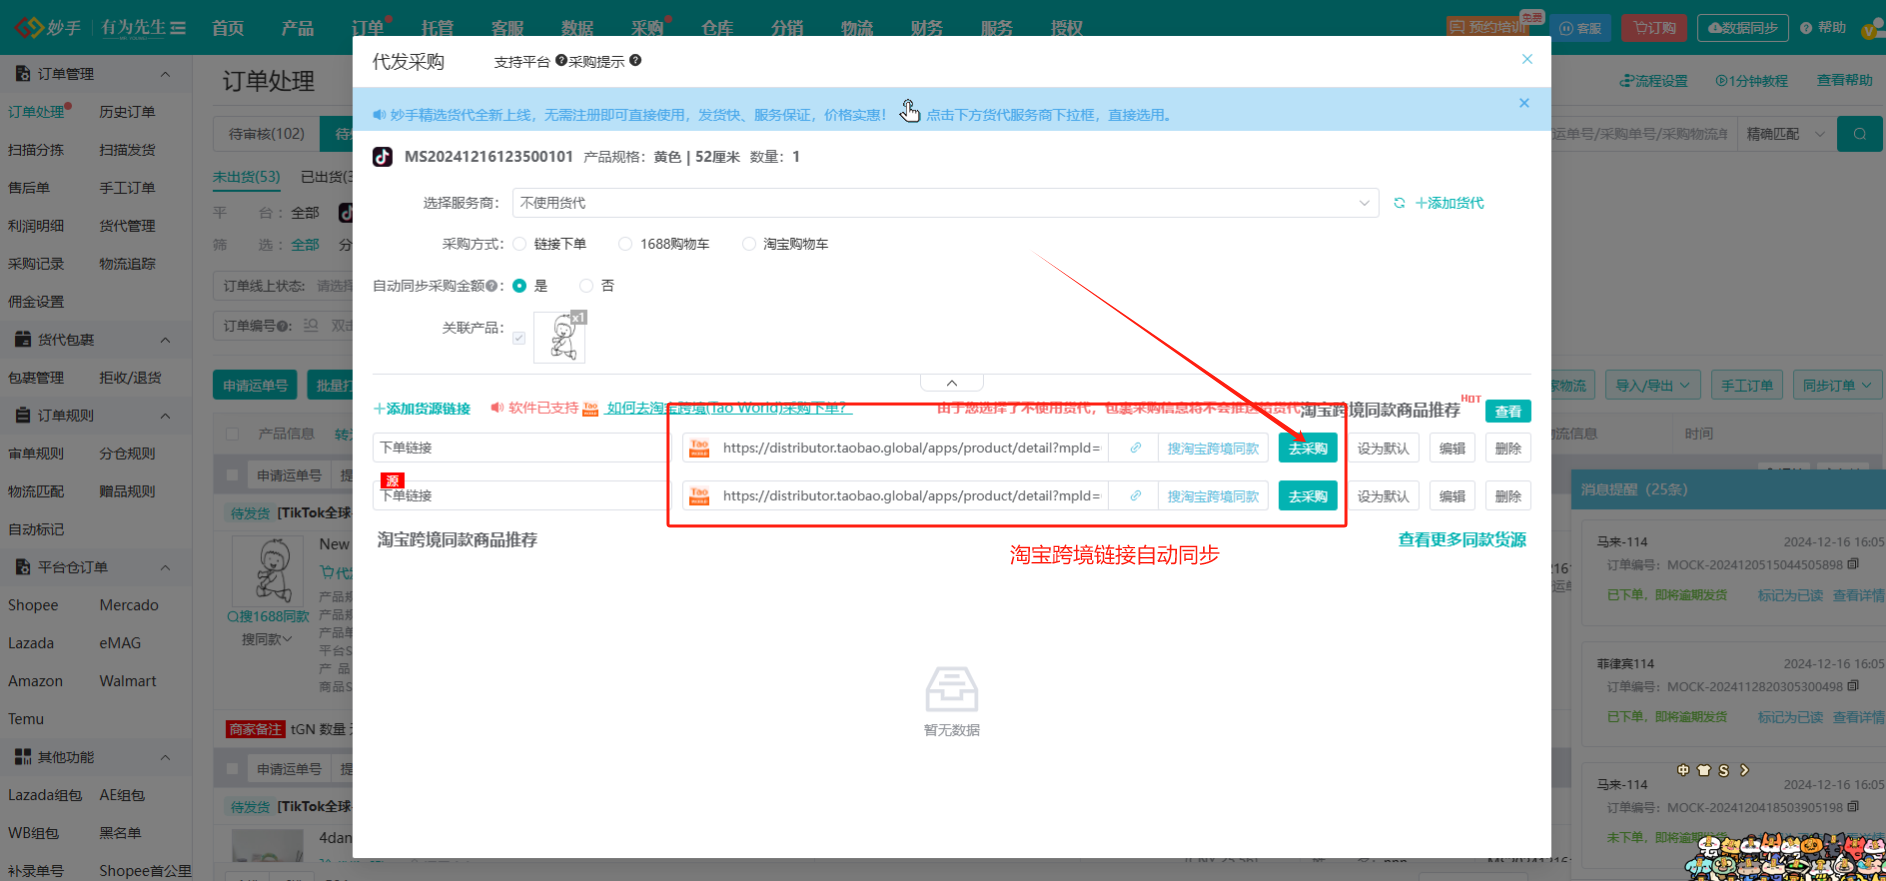1886x881 pixels.
Task: Open the 财务 top menu
Action: click(927, 28)
